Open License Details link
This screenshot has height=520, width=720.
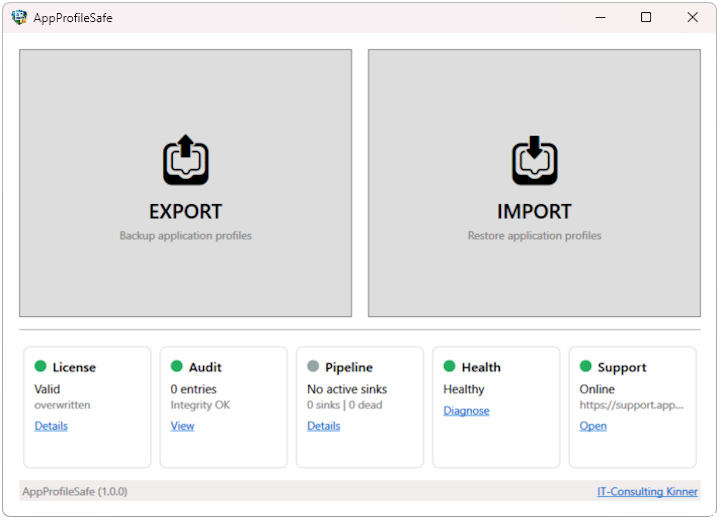[51, 426]
